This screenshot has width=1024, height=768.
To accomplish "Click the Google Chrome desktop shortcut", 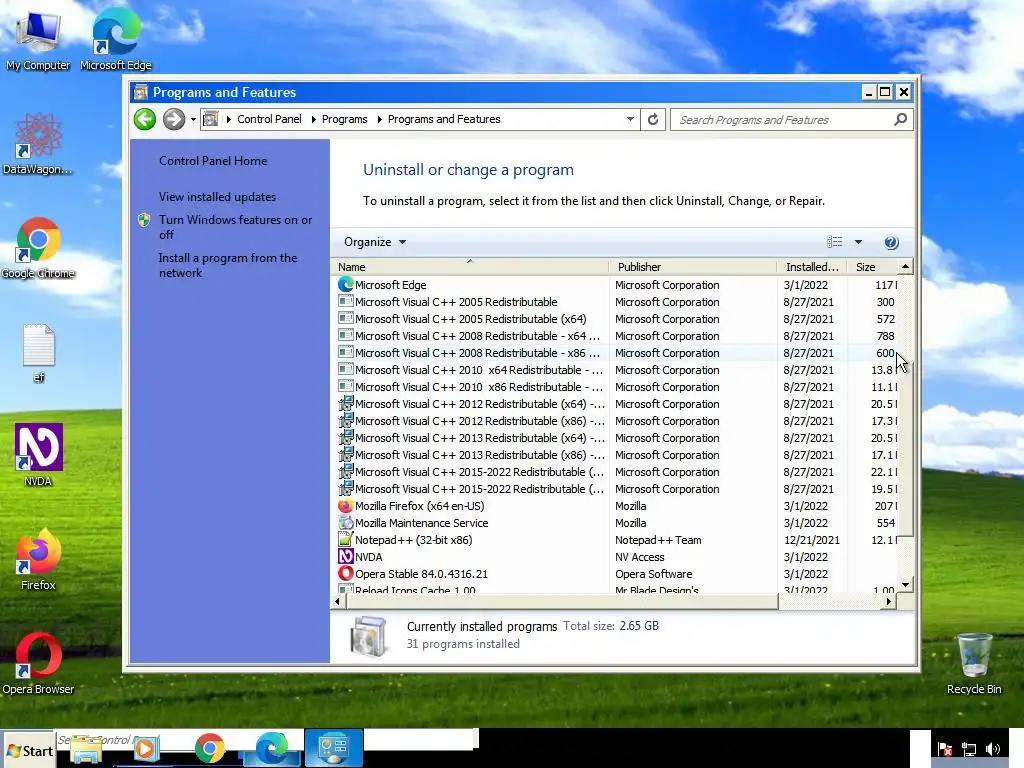I will point(38,248).
